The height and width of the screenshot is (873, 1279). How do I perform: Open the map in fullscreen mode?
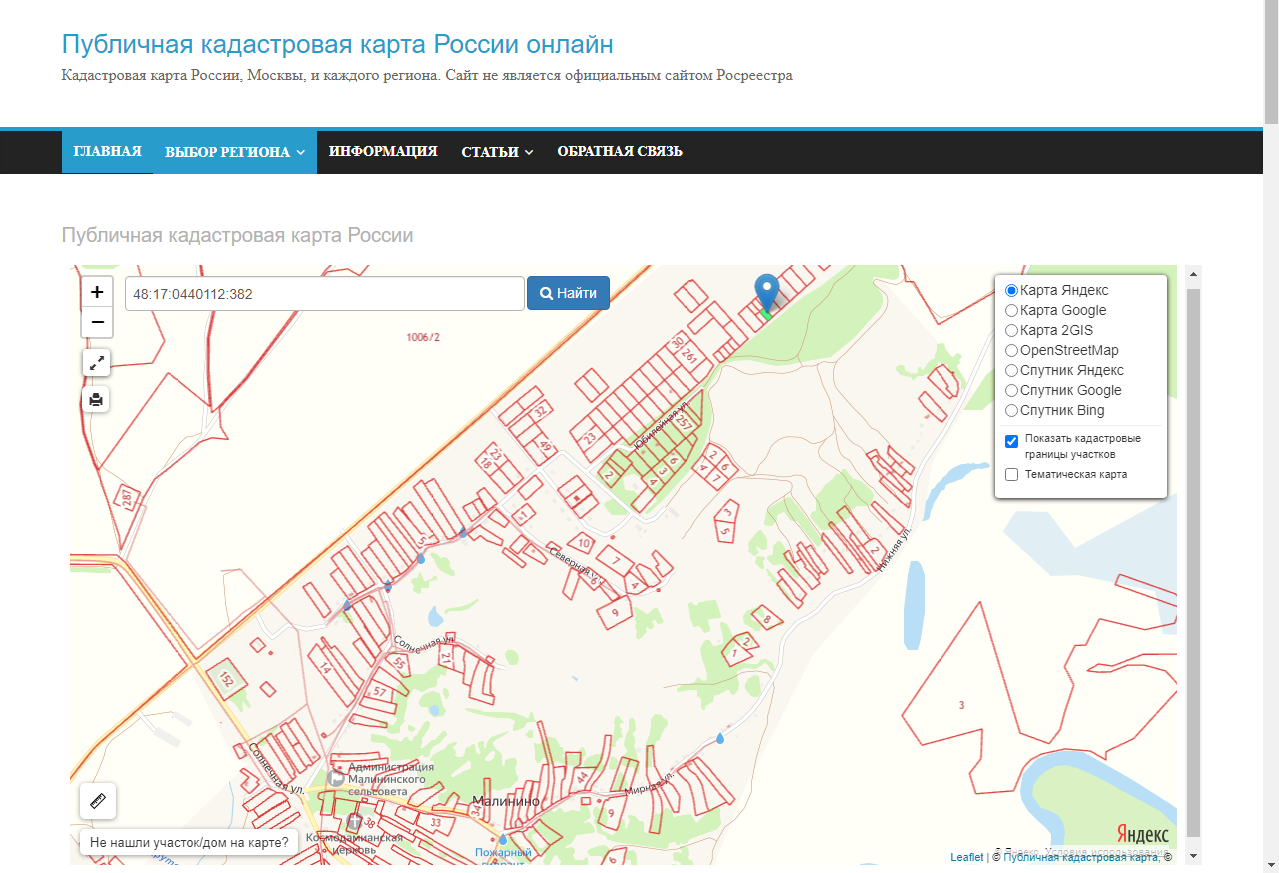coord(96,363)
